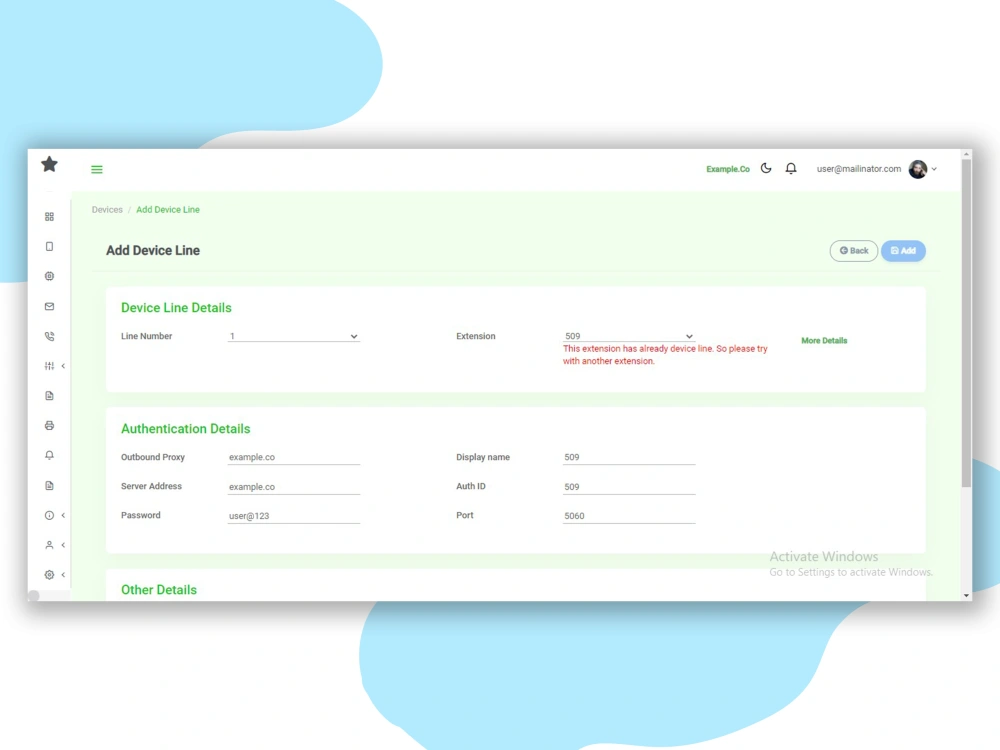Open the phone calls sidebar icon
The image size is (1000, 750).
(x=49, y=336)
